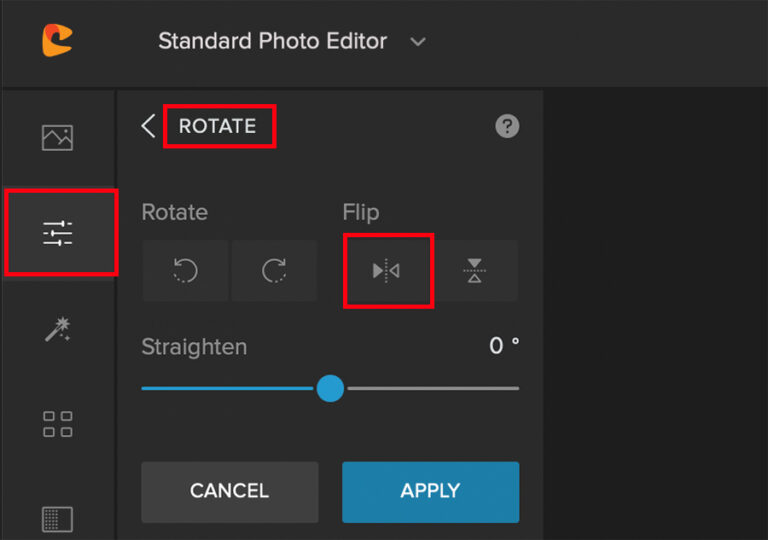Click the gray right side of Straighten track
Viewport: 768px width, 540px height.
433,388
